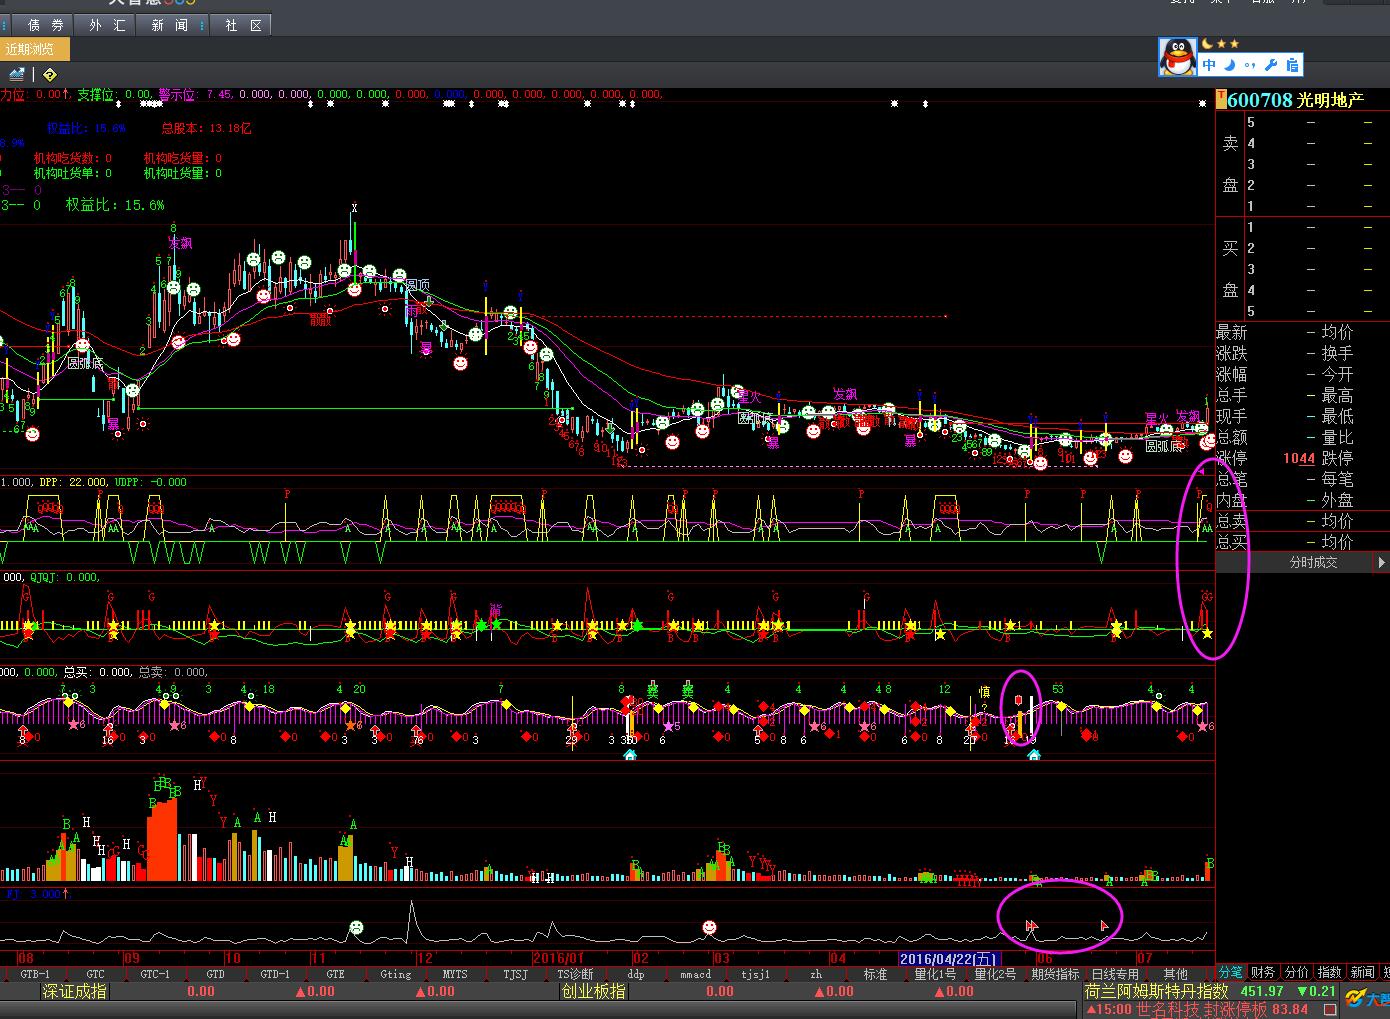Expand the 分时成交 panel arrow
This screenshot has height=1019, width=1390.
pyautogui.click(x=1381, y=563)
